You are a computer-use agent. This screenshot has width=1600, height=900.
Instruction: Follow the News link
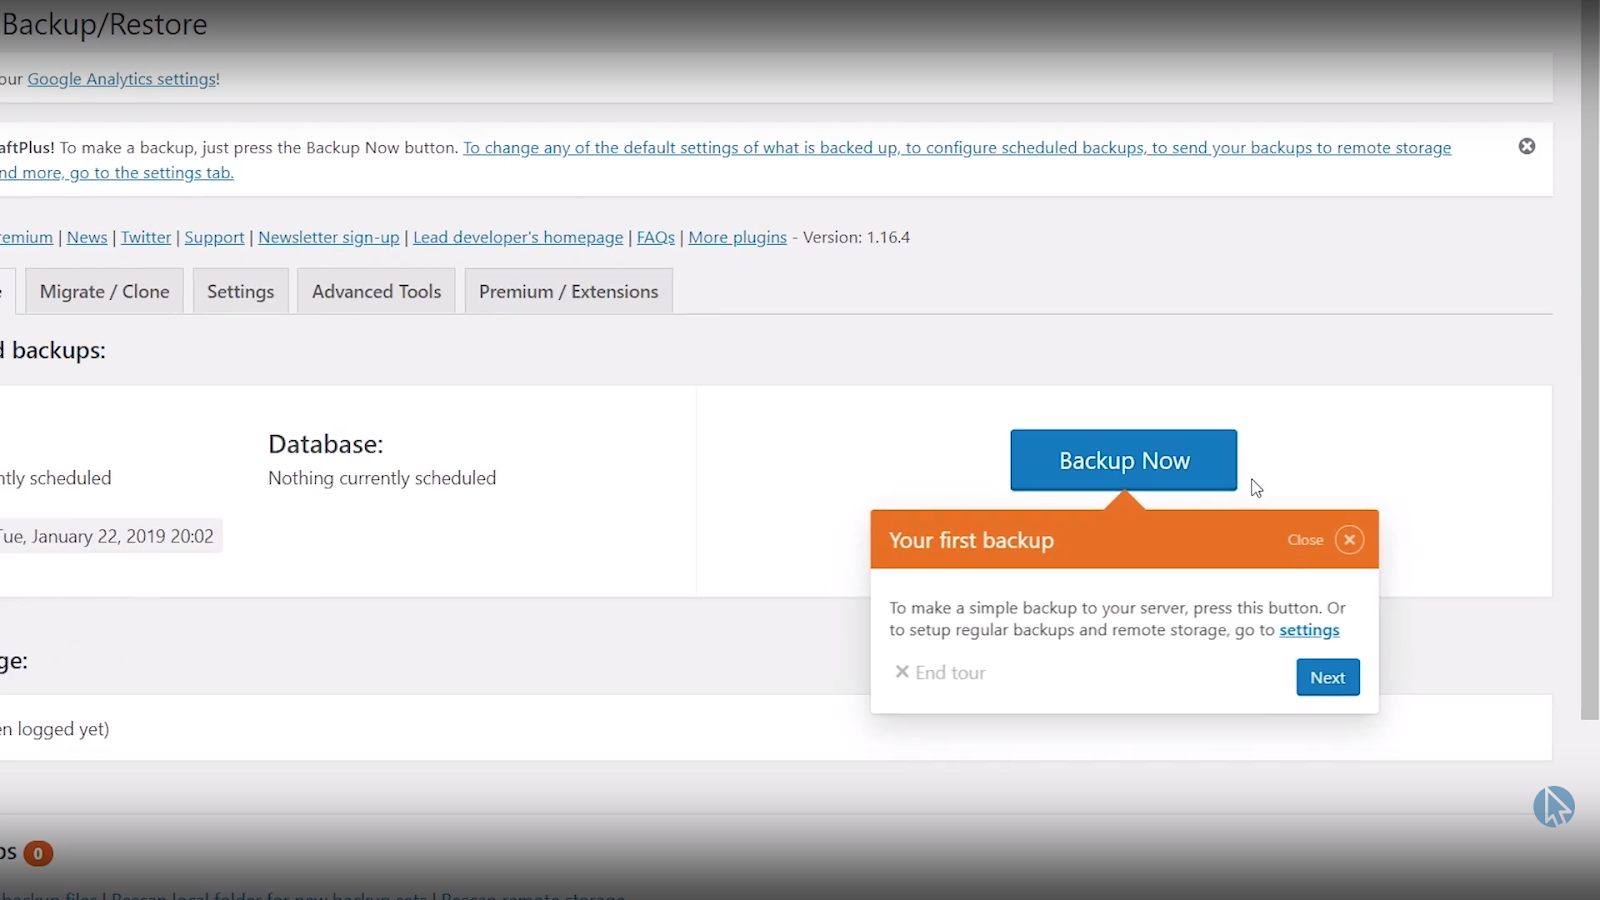(x=87, y=237)
